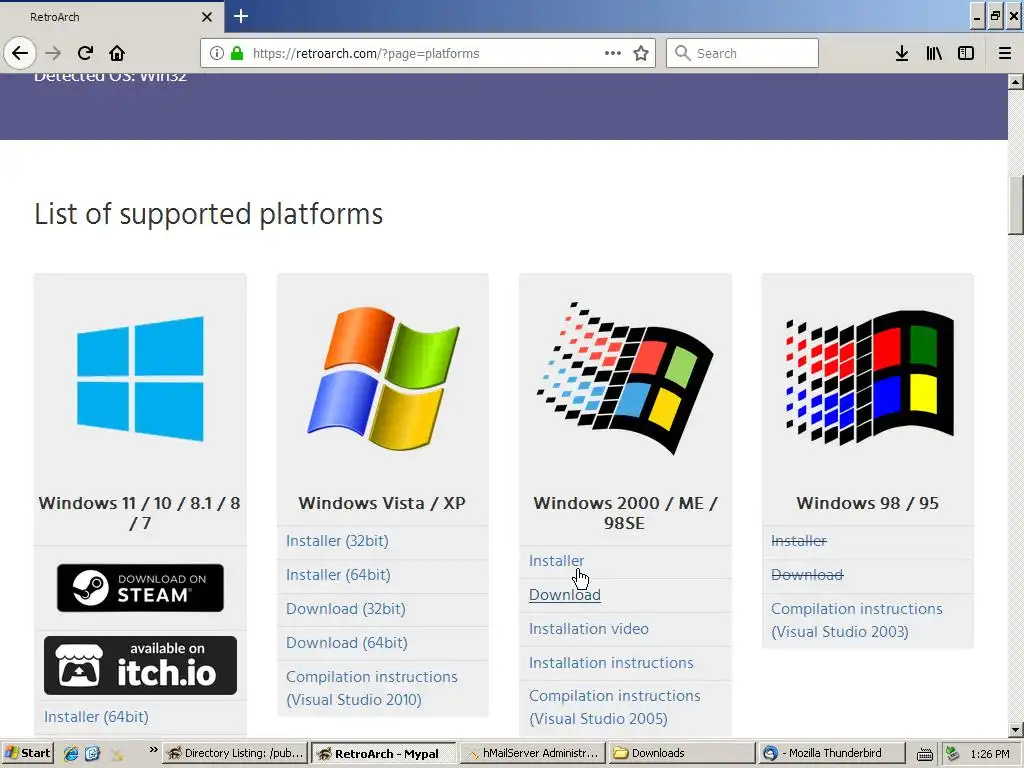This screenshot has height=768, width=1024.
Task: Open Installer (32bit) for Vista/XP
Action: [x=337, y=541]
